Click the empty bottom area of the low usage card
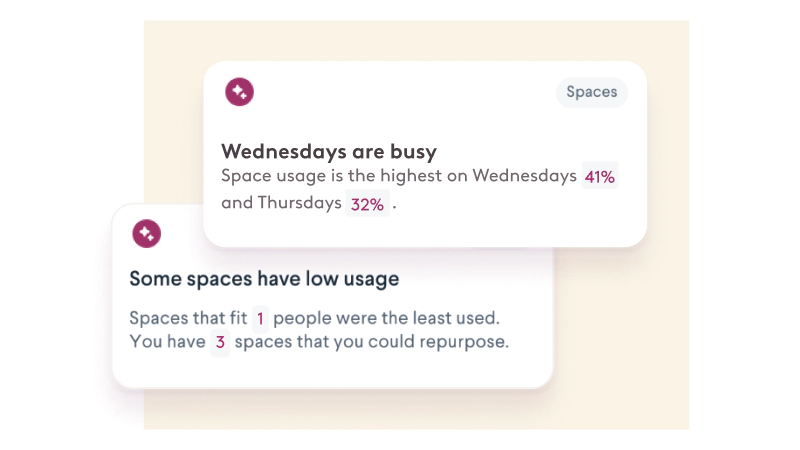This screenshot has height=450, width=800. [330, 372]
